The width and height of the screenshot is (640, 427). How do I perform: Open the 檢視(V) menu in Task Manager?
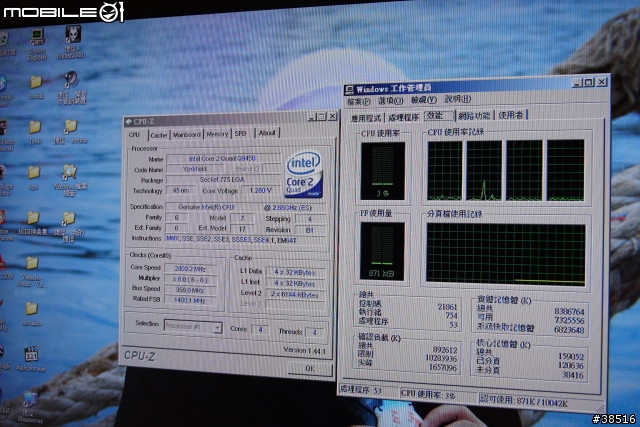424,100
